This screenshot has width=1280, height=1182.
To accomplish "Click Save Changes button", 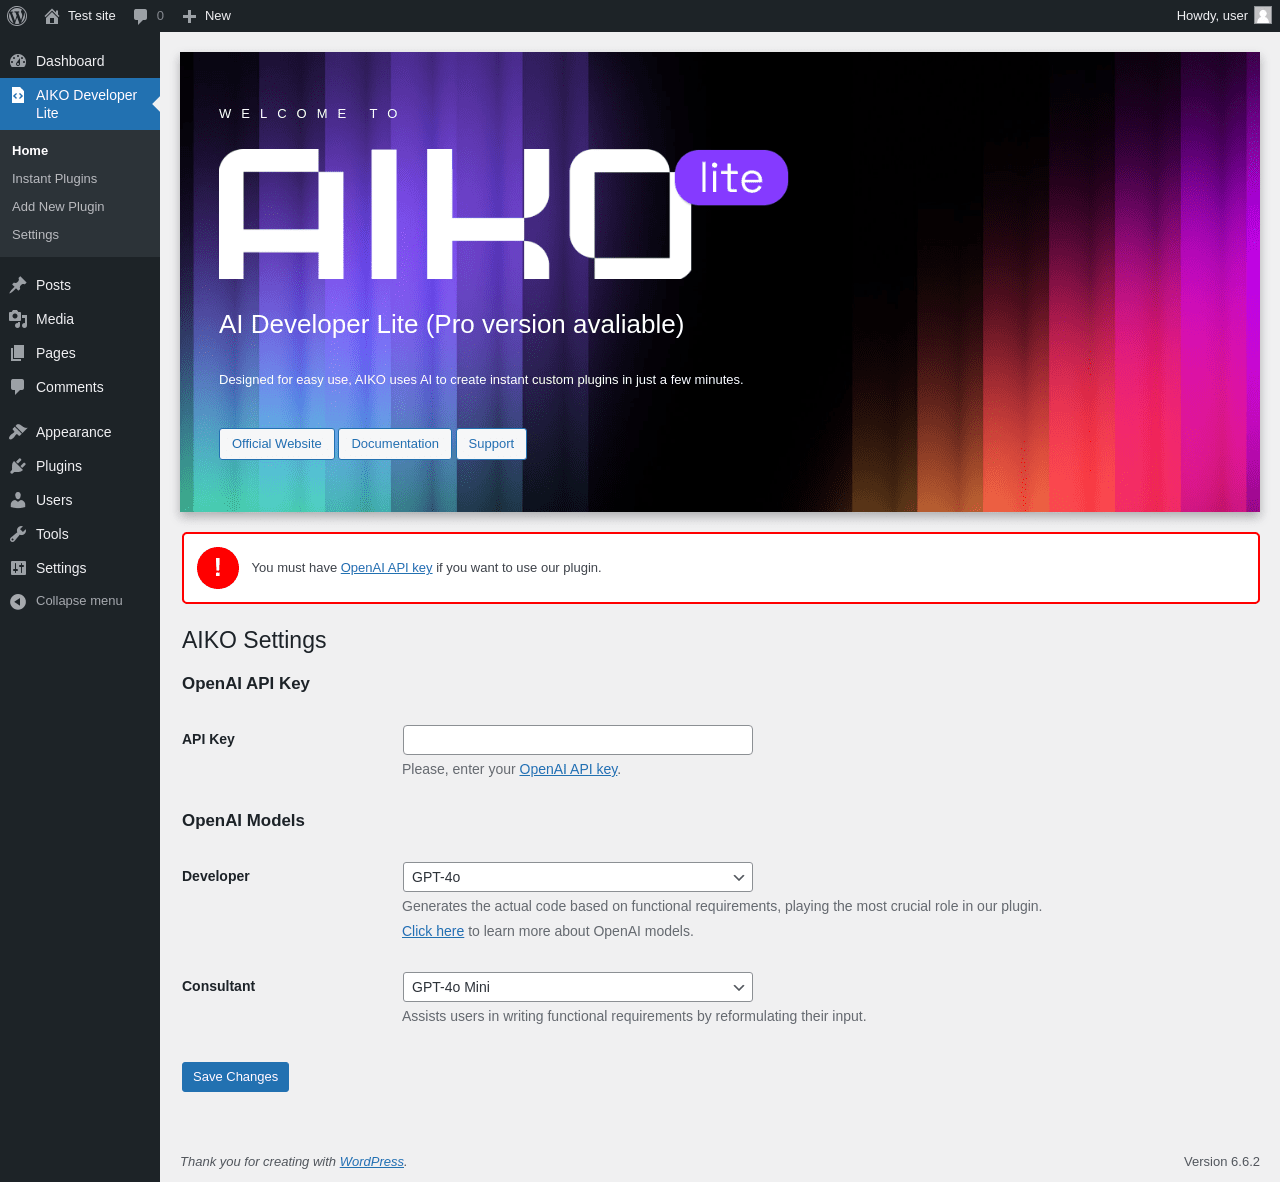I will click(235, 1077).
